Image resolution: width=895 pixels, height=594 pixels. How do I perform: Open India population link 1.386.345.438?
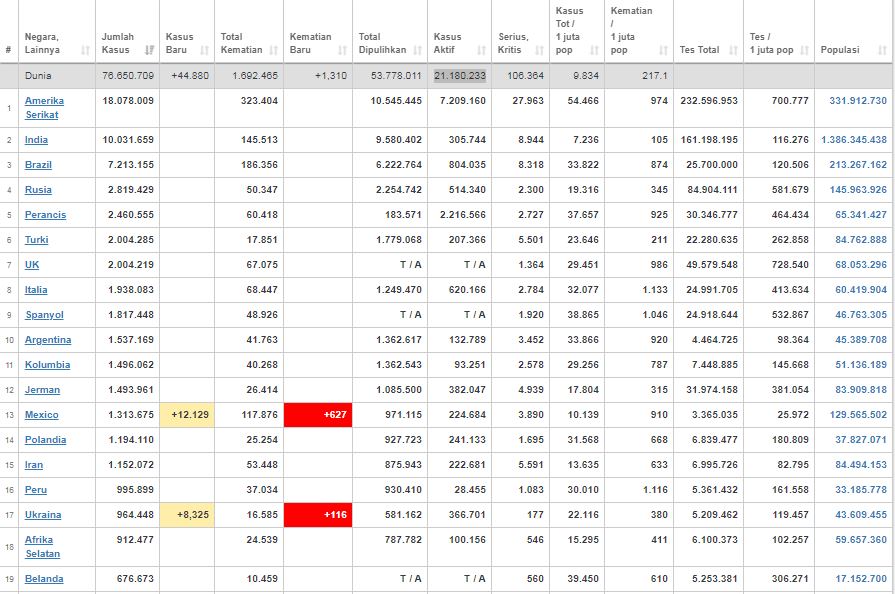(x=854, y=140)
